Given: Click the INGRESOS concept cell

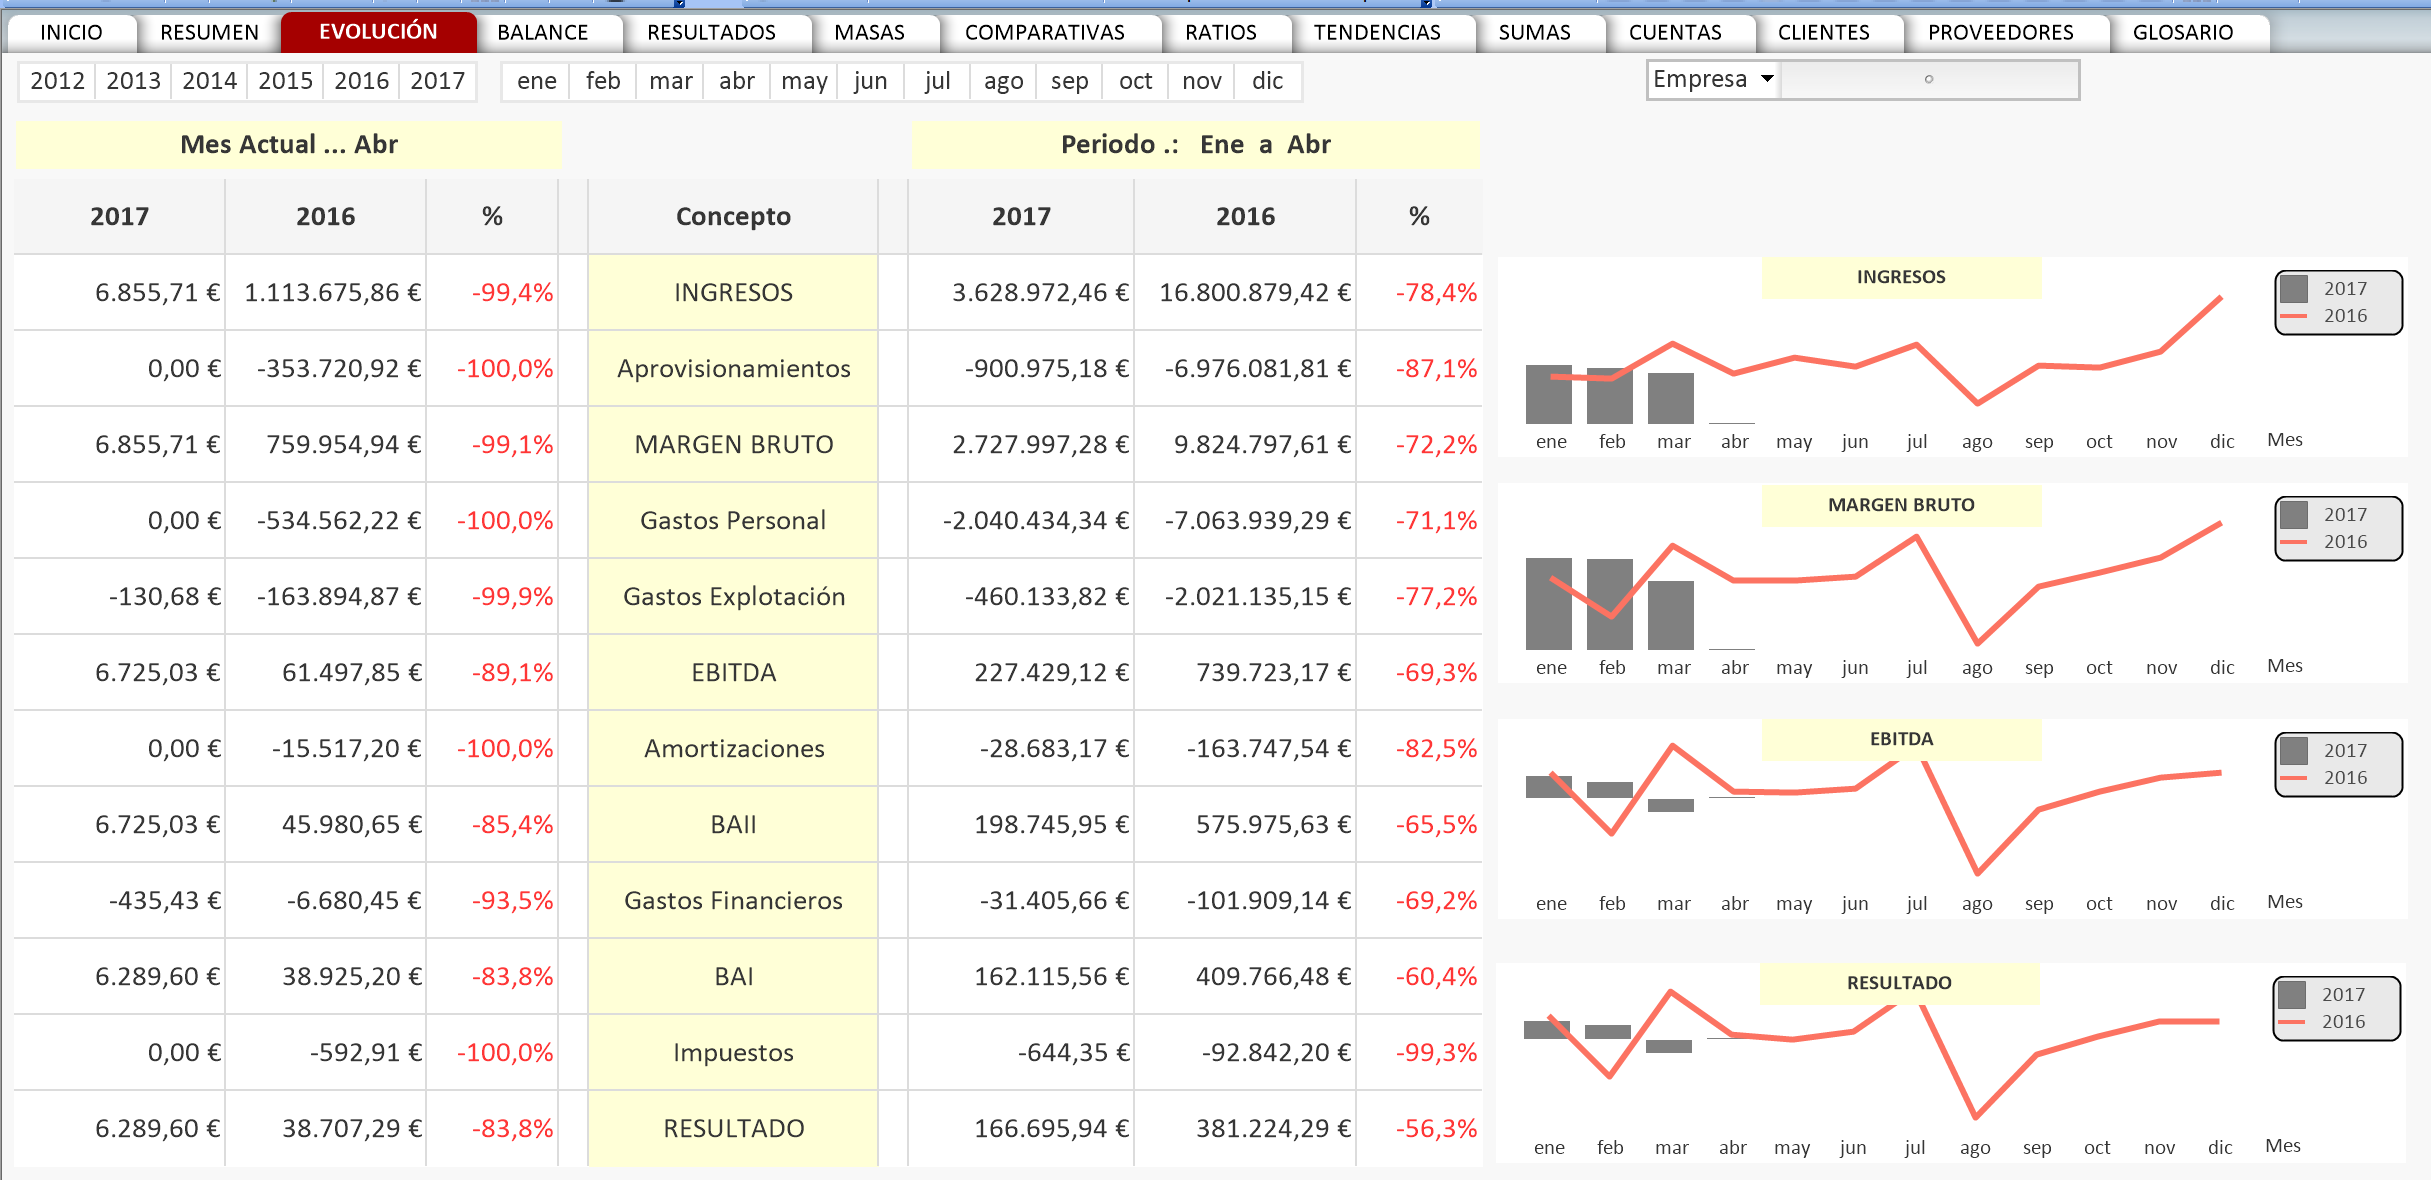Looking at the screenshot, I should click(733, 292).
